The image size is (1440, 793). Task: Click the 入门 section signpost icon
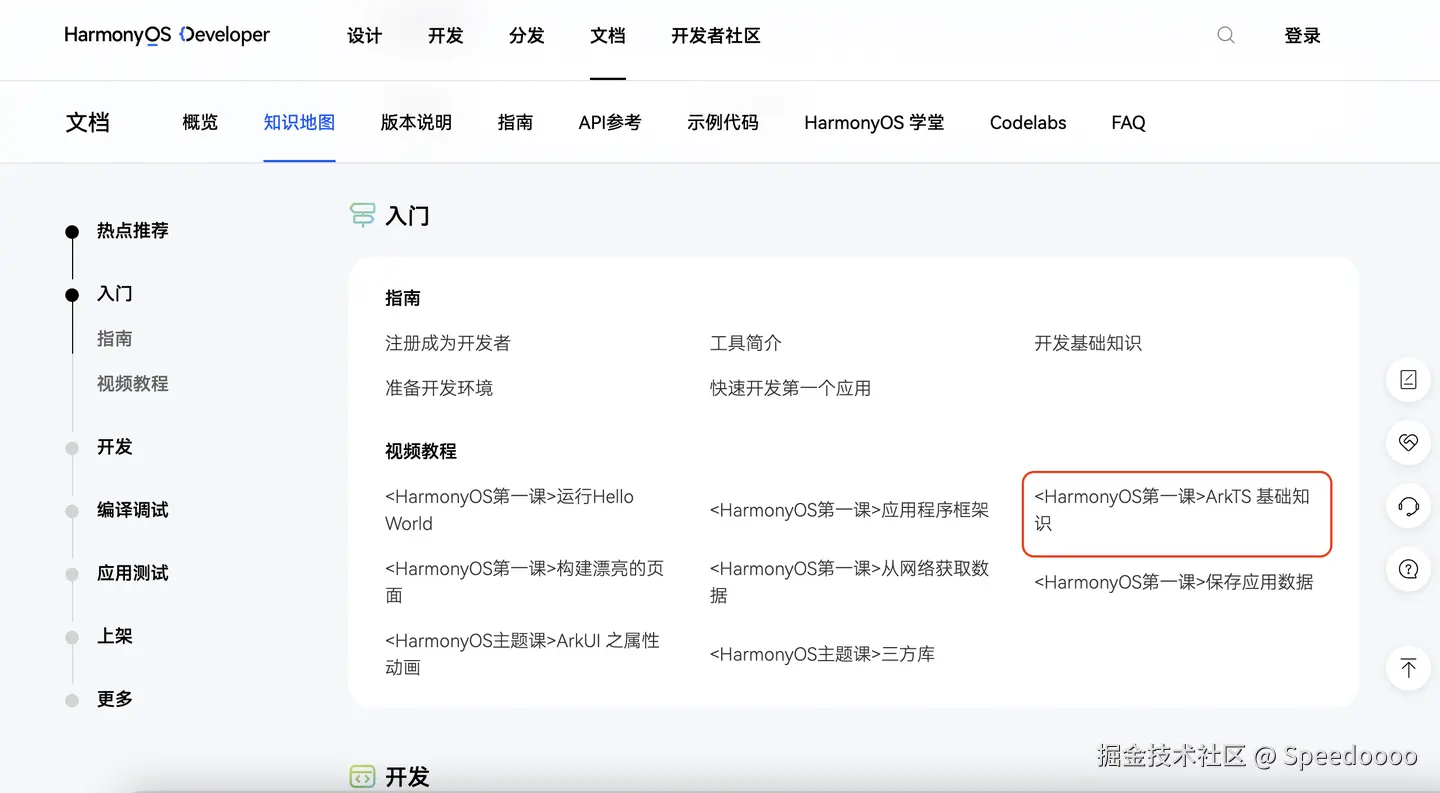[362, 215]
